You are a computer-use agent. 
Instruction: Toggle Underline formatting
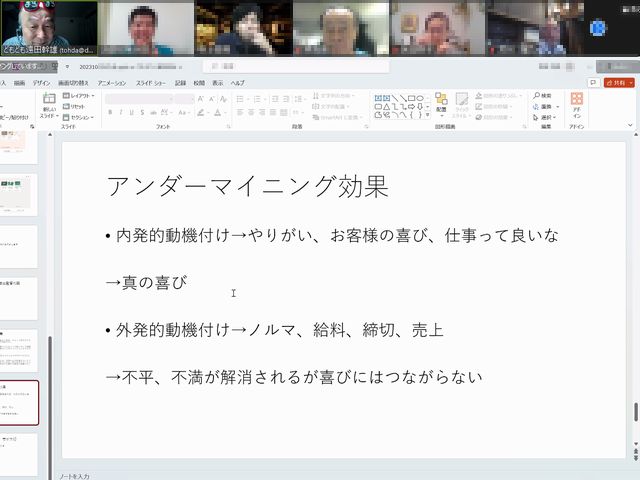click(x=132, y=112)
